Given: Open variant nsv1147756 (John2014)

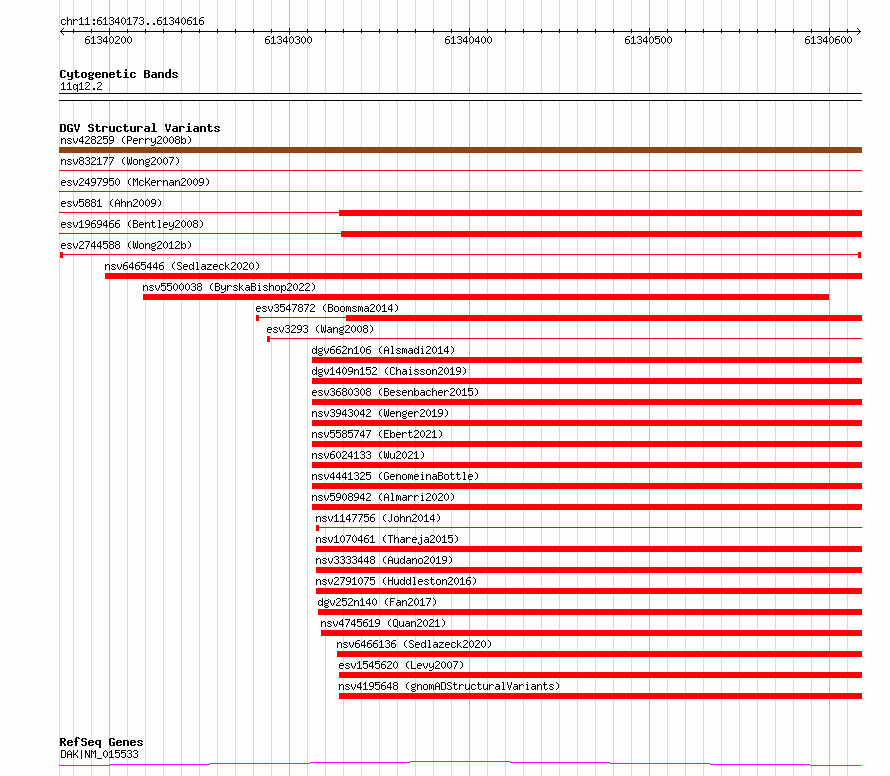Looking at the screenshot, I should coord(378,518).
